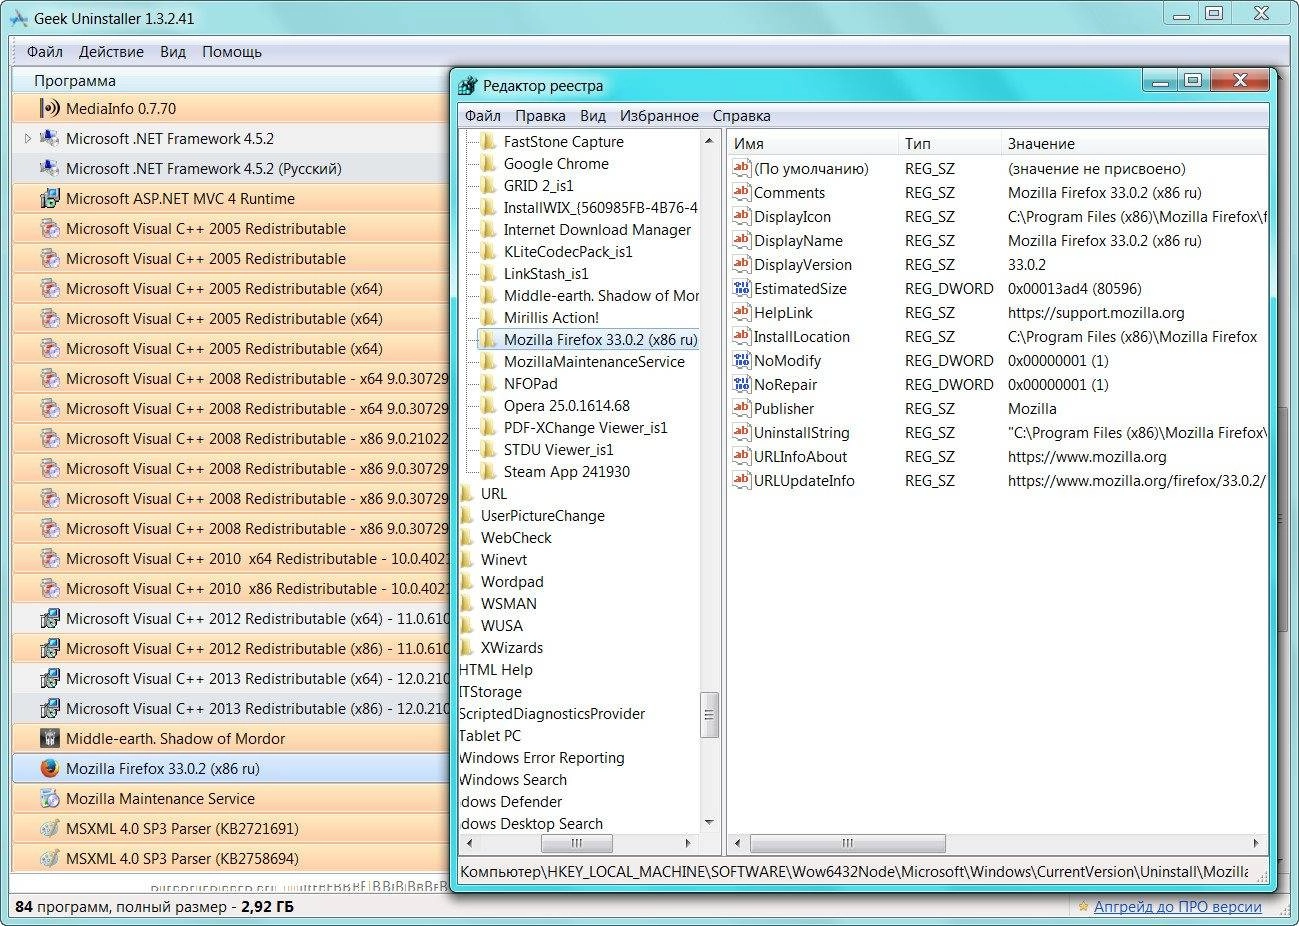
Task: Click the Microsoft Visual C++ 2012 Redistributable (x64) icon
Action: click(x=50, y=618)
